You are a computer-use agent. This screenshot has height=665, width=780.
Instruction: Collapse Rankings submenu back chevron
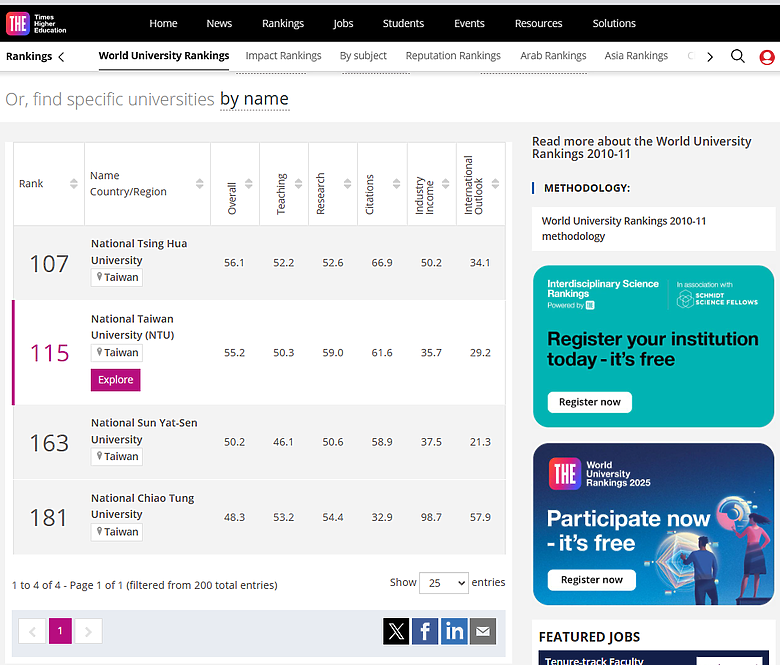click(61, 57)
